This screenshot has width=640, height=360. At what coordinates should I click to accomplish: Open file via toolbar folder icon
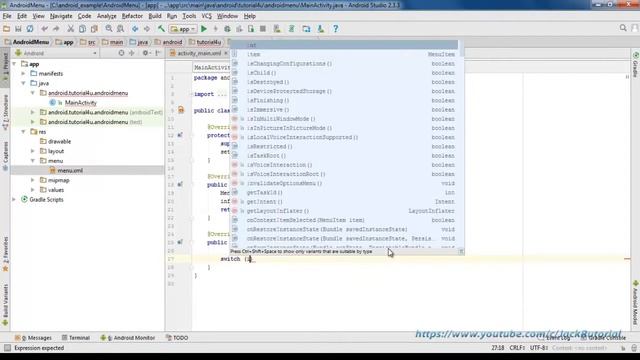click(x=7, y=29)
